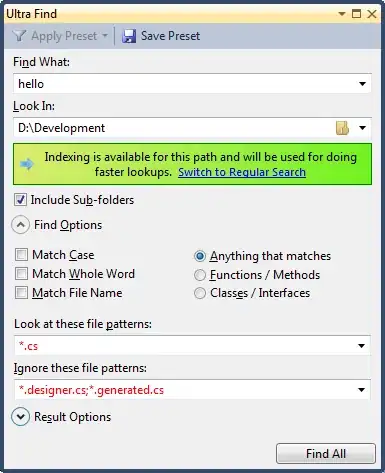Tick the Match File Name checkbox

(21, 293)
